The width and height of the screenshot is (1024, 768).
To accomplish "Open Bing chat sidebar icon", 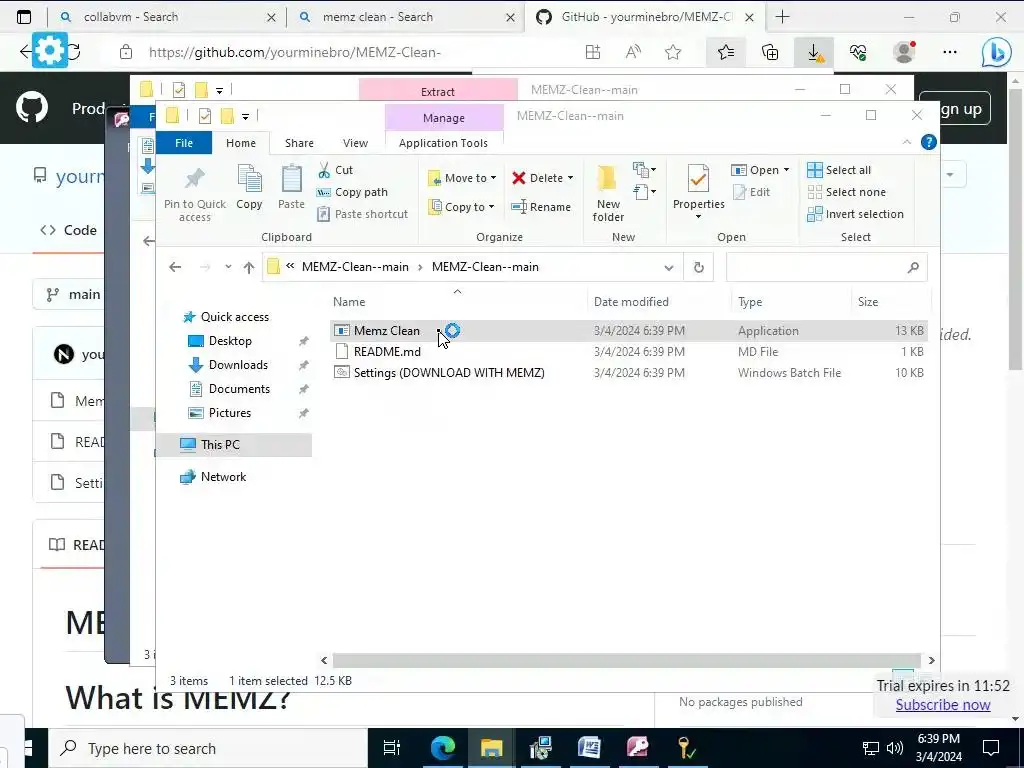I will [x=997, y=52].
